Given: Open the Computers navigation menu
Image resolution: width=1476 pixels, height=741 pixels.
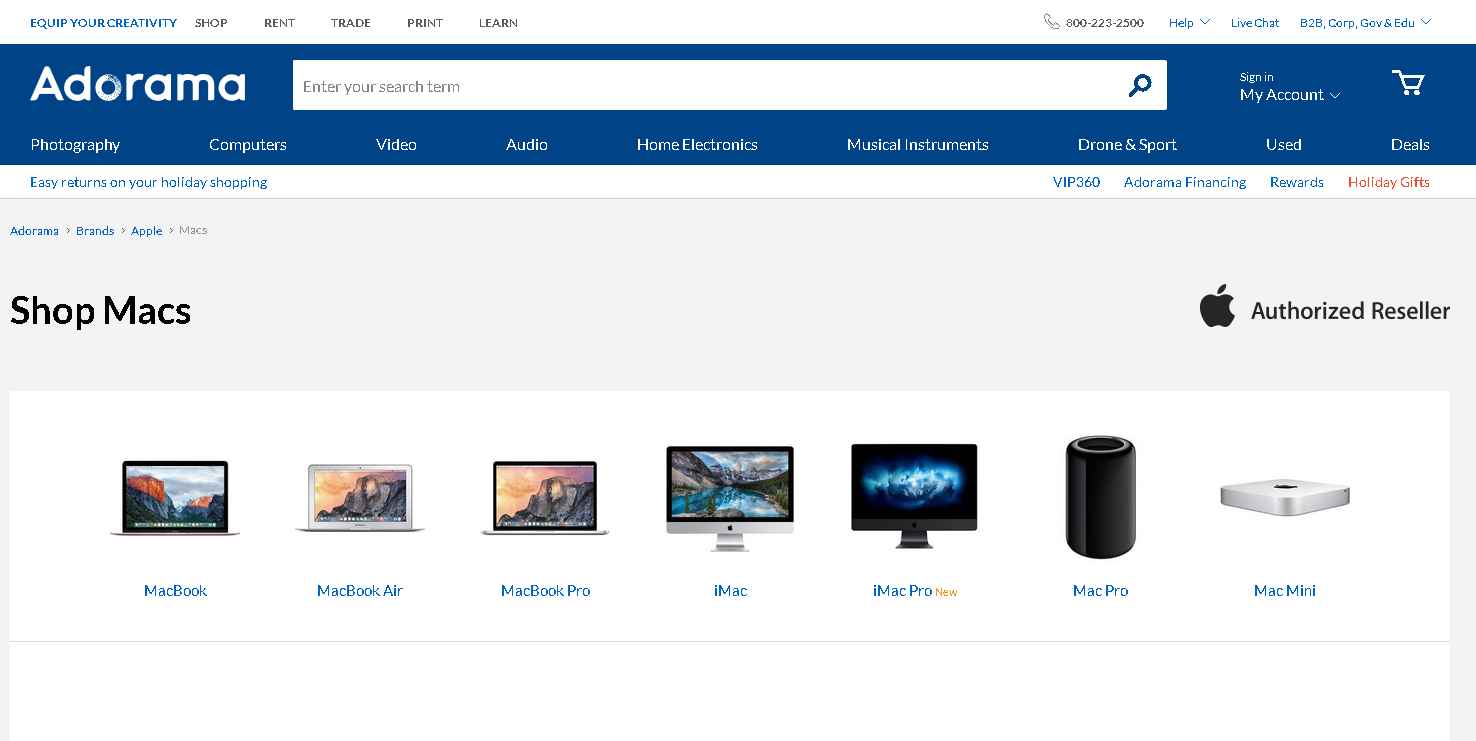Looking at the screenshot, I should coord(248,145).
